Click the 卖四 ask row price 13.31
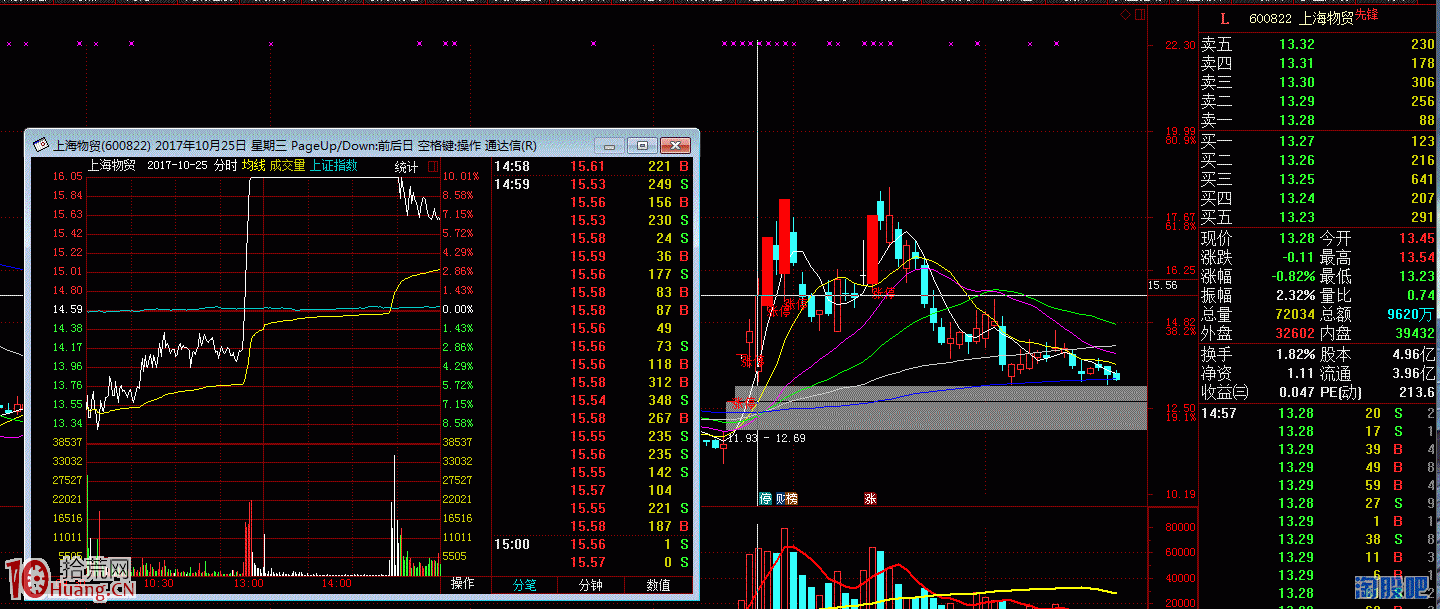 pos(1297,63)
